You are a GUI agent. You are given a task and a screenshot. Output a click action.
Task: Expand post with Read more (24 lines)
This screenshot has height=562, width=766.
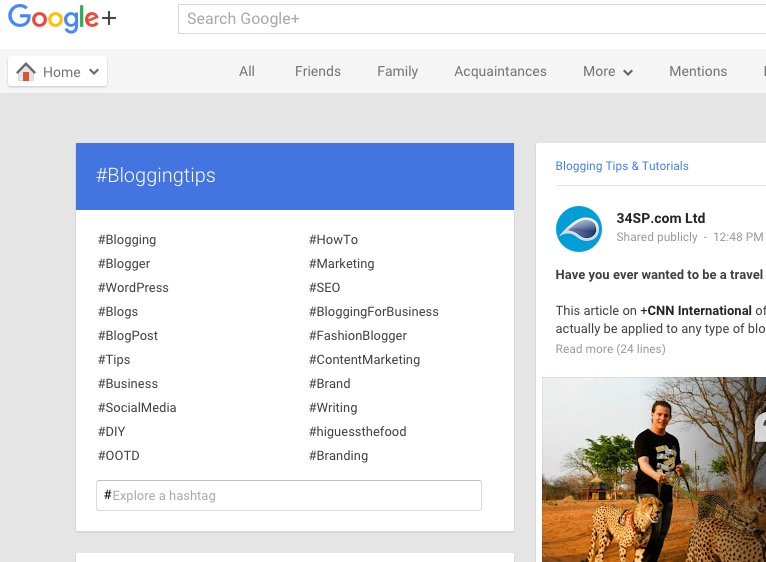pyautogui.click(x=610, y=349)
